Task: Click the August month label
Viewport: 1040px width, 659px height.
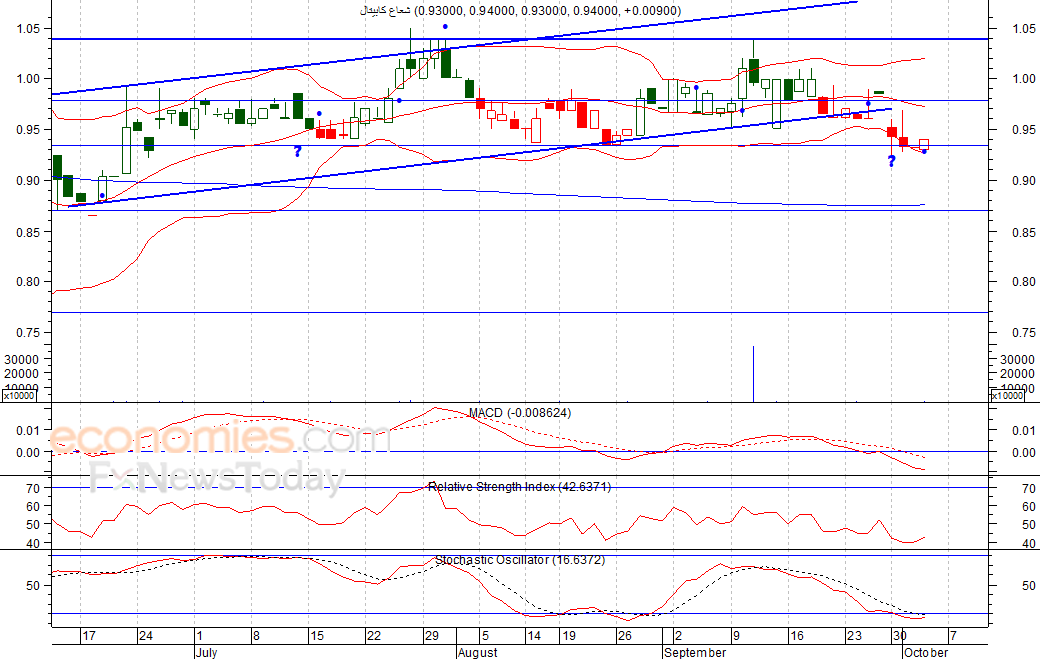Action: point(478,652)
